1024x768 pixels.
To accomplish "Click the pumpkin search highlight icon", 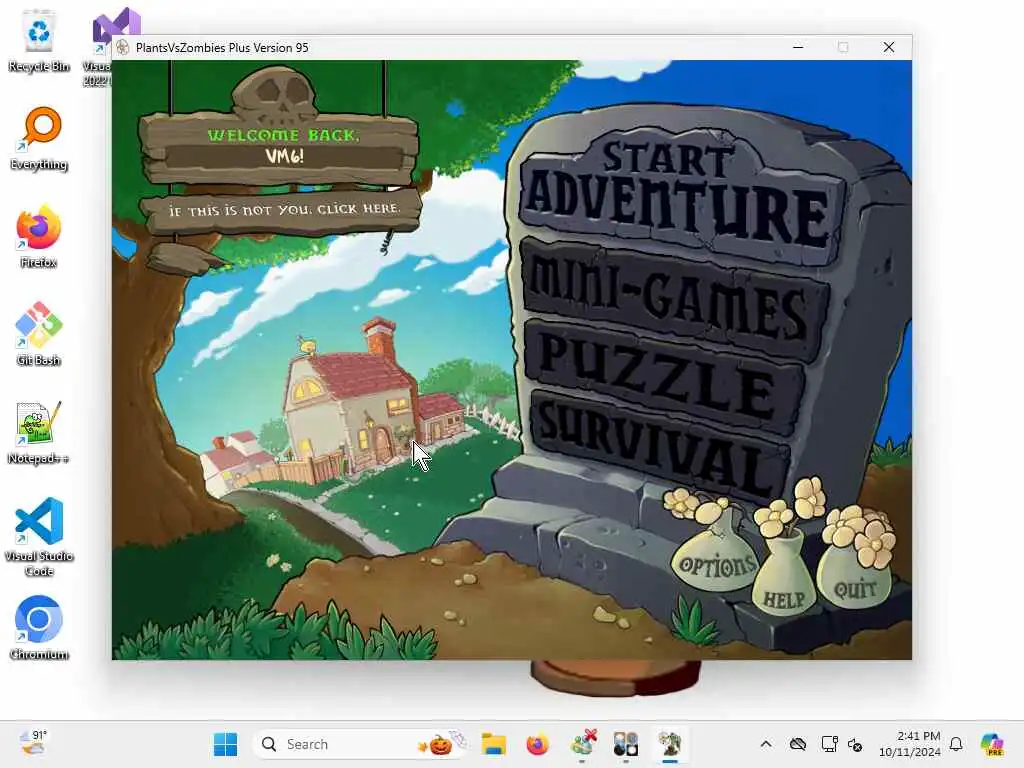I will (x=441, y=744).
